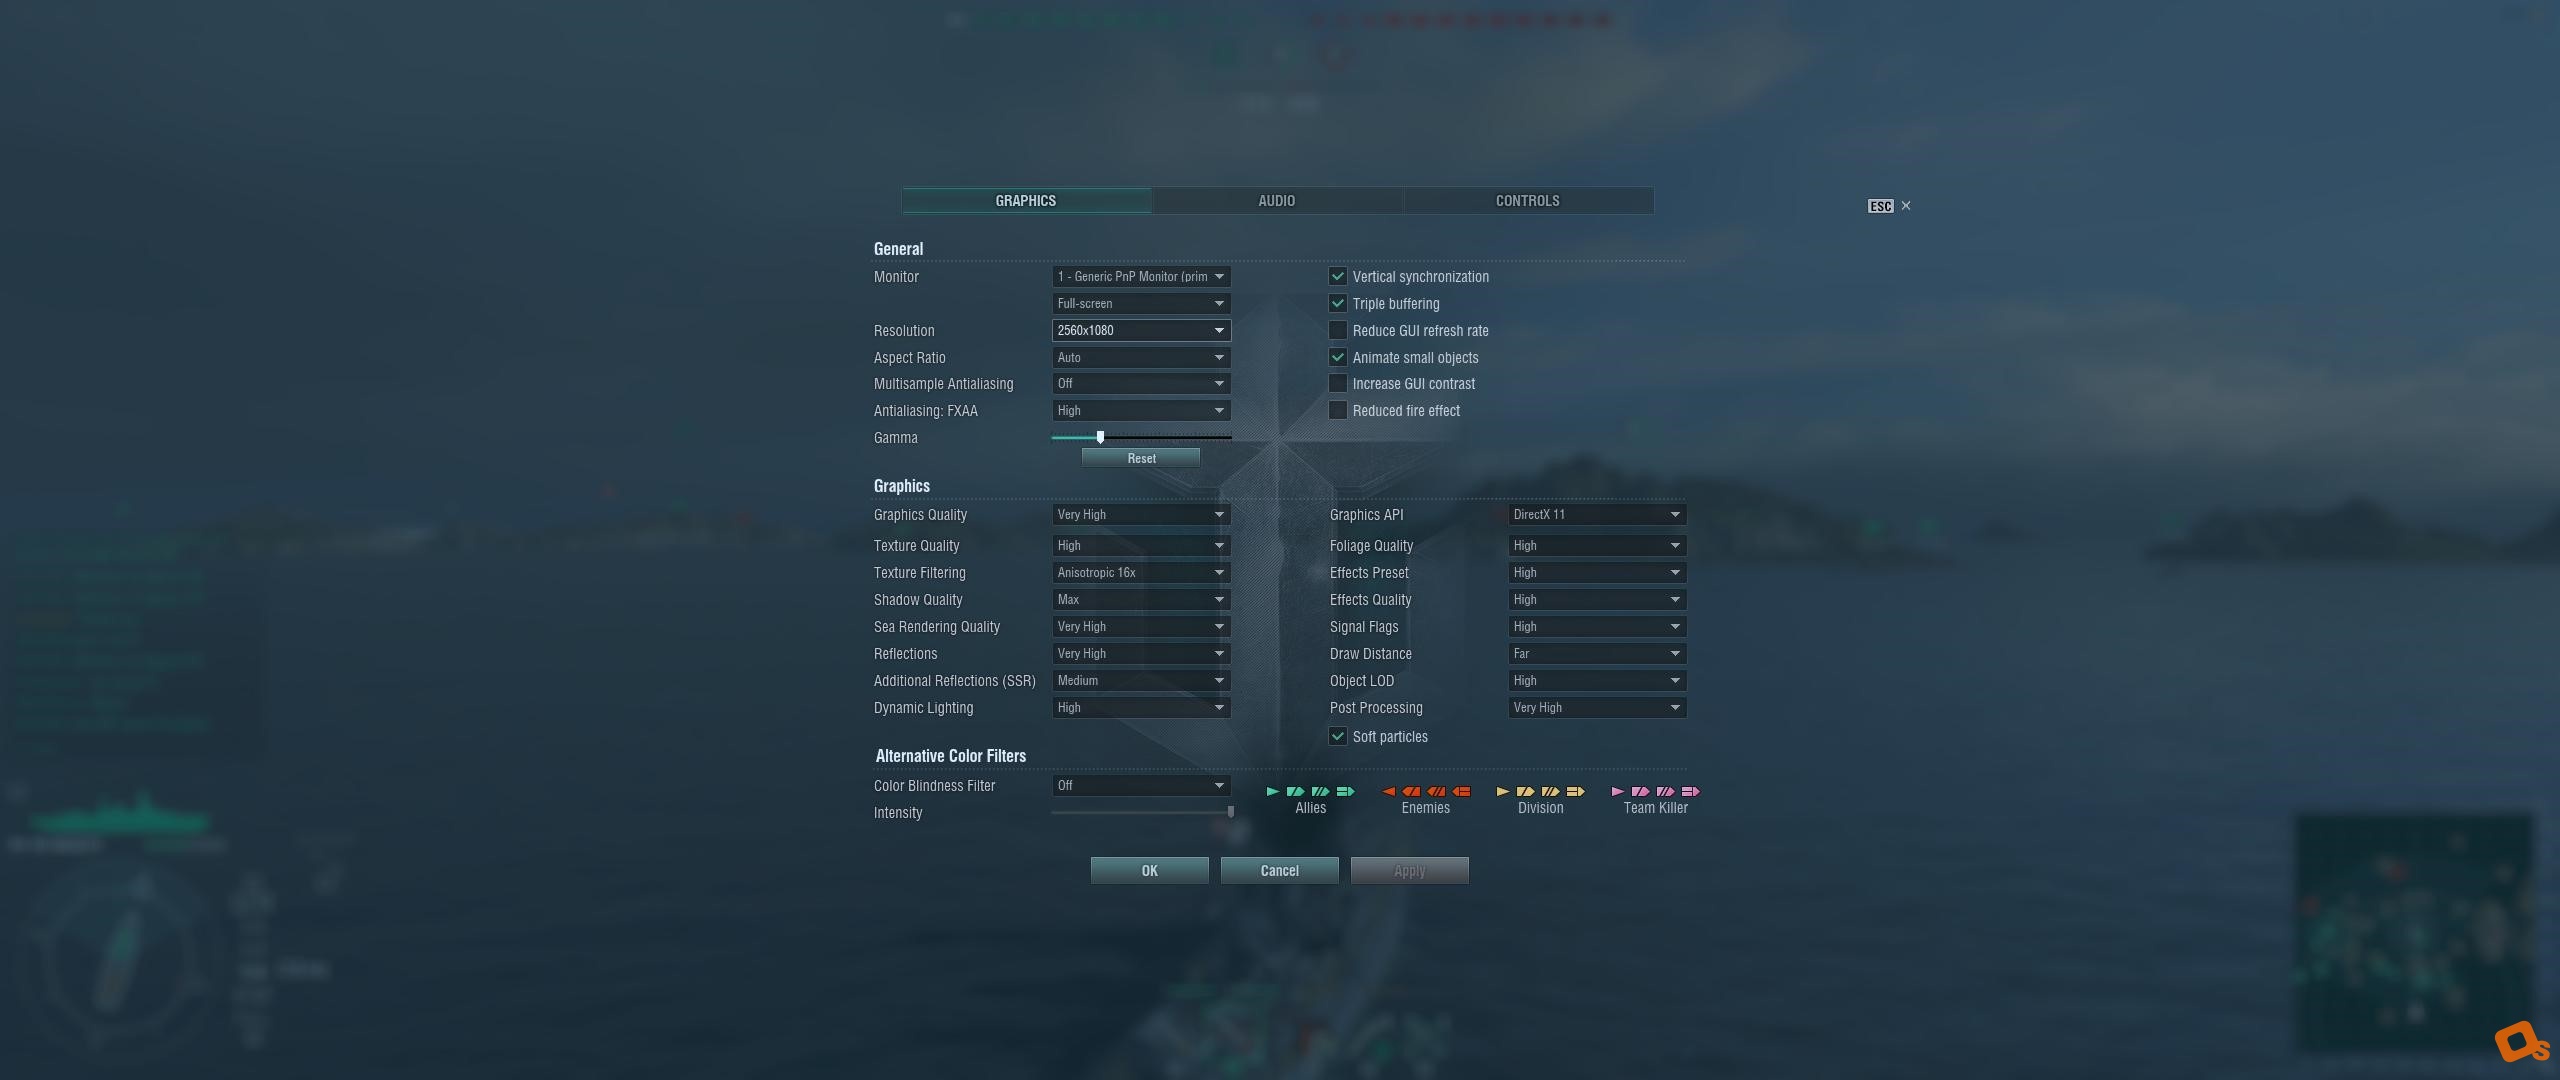Expand the Graphics Quality dropdown
The width and height of the screenshot is (2560, 1080).
pos(1141,514)
